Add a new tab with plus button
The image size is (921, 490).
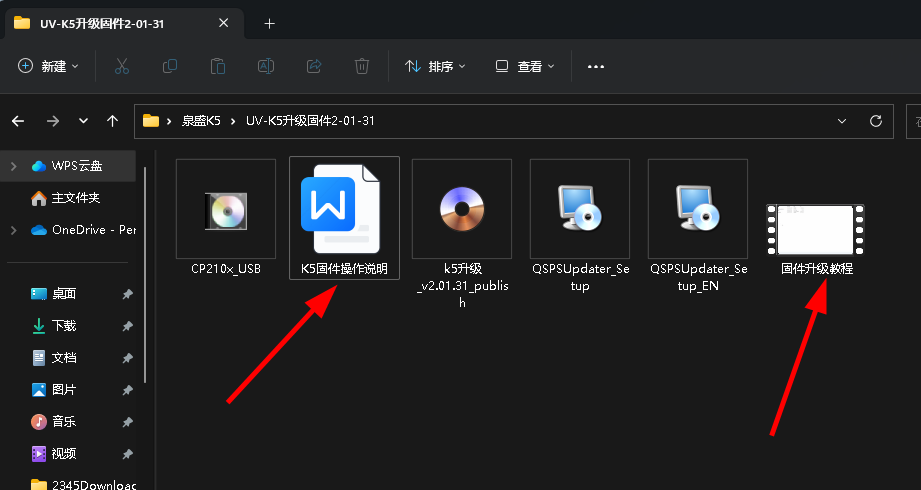(269, 23)
